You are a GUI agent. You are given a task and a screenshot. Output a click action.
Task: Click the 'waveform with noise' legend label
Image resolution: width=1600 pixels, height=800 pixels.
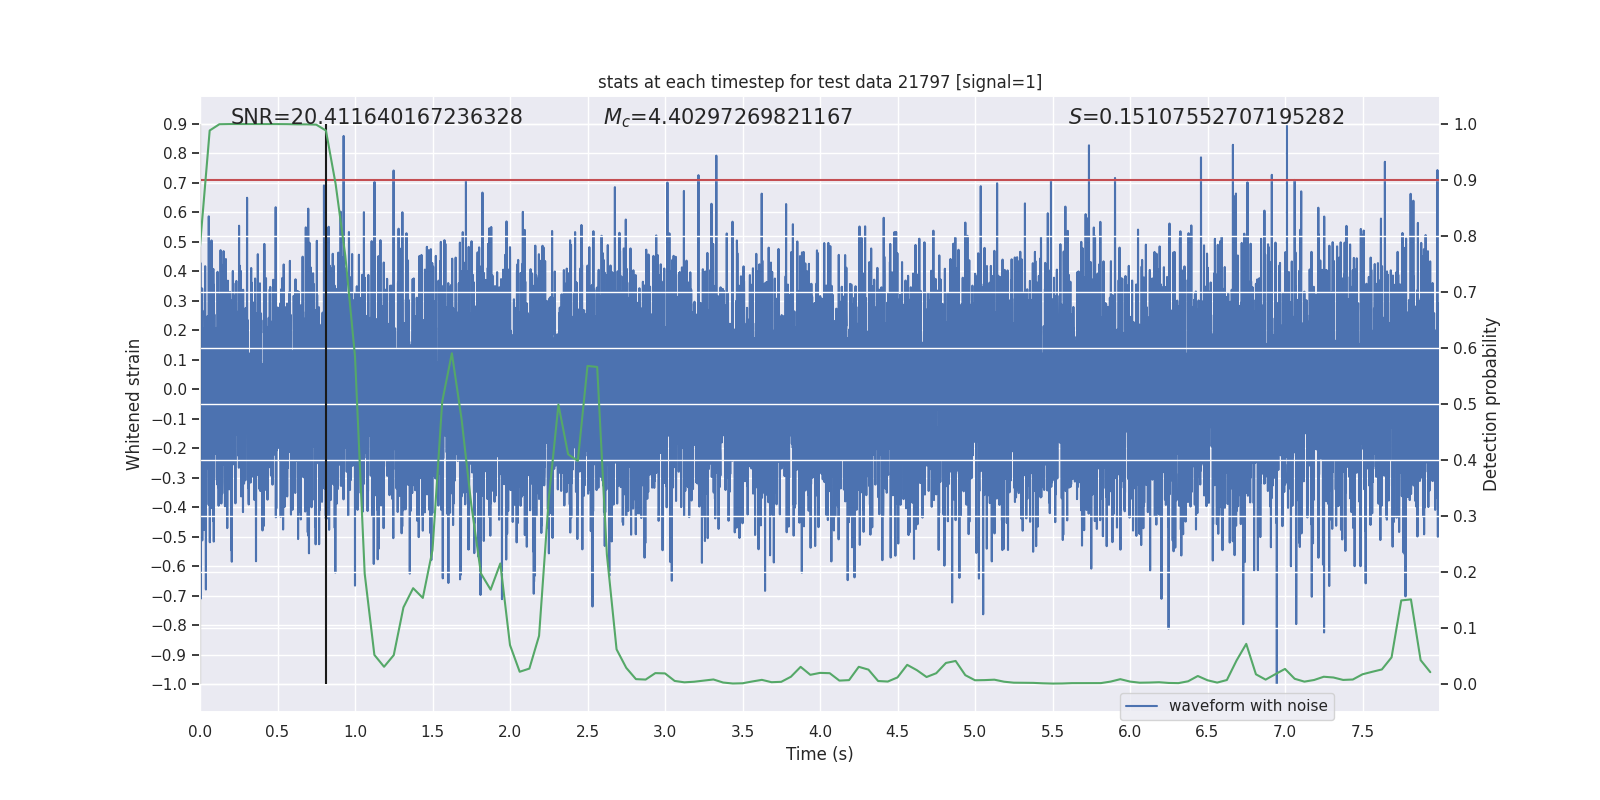(x=1248, y=706)
